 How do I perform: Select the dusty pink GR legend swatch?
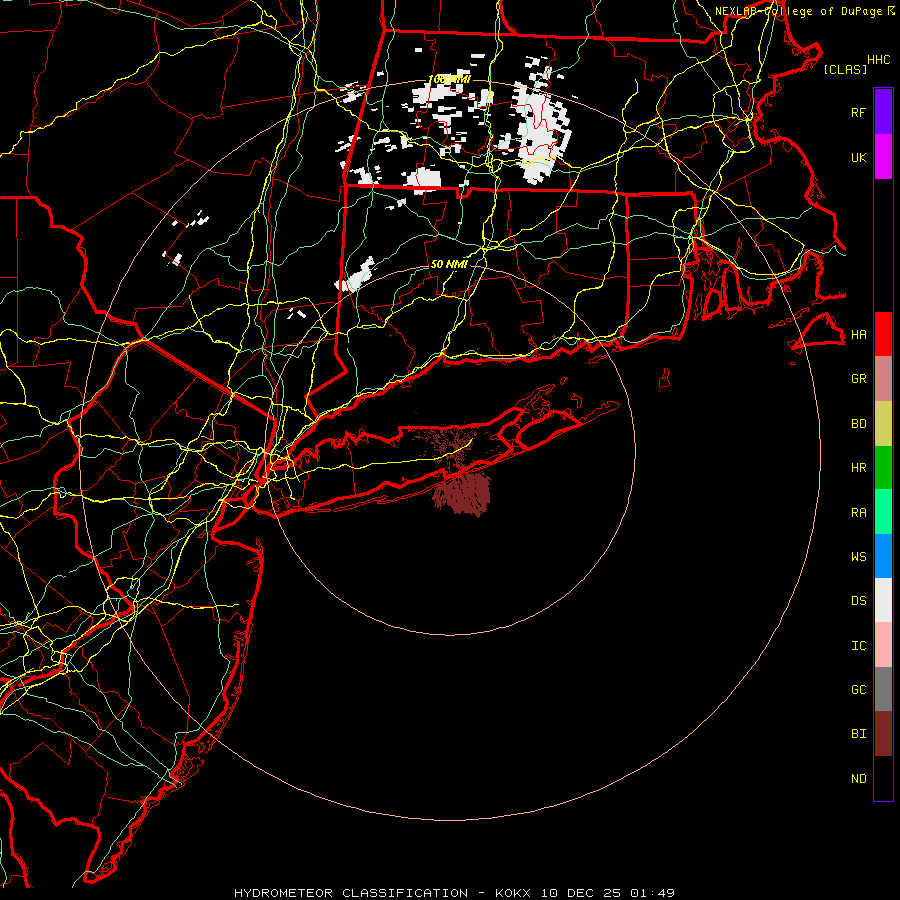click(x=883, y=379)
